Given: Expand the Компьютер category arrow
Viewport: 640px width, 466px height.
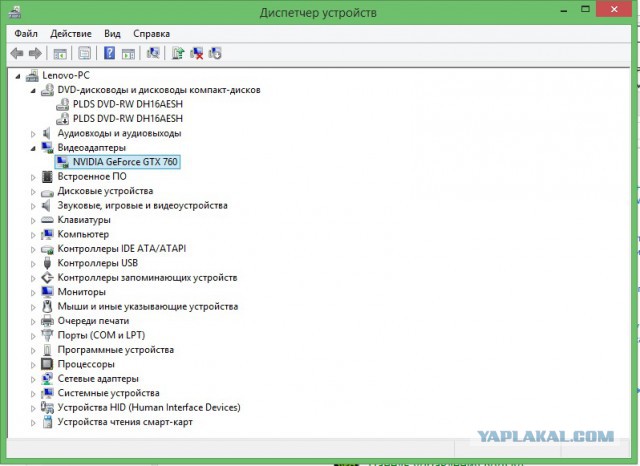Looking at the screenshot, I should pyautogui.click(x=33, y=235).
